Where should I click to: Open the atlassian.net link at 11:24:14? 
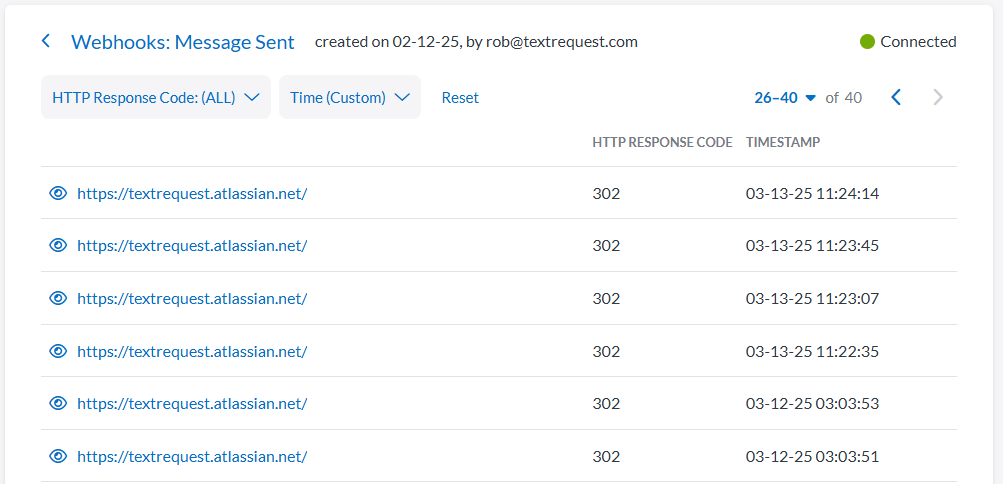click(x=191, y=193)
